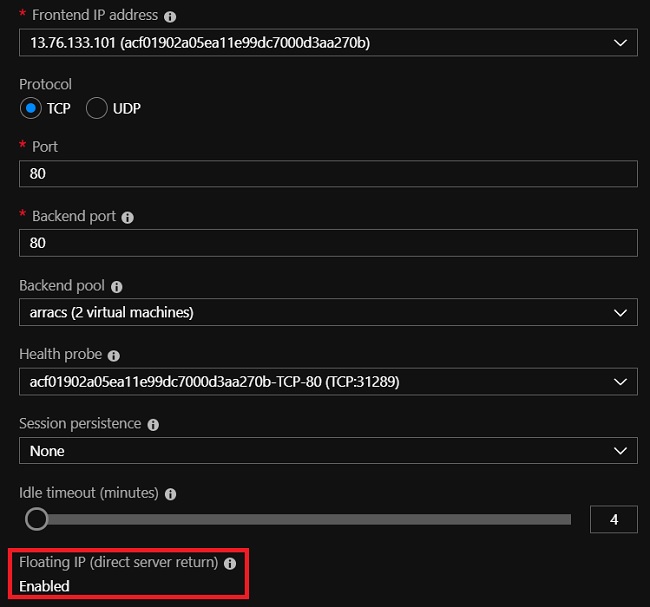Open the Health probe dropdown

[x=328, y=381]
